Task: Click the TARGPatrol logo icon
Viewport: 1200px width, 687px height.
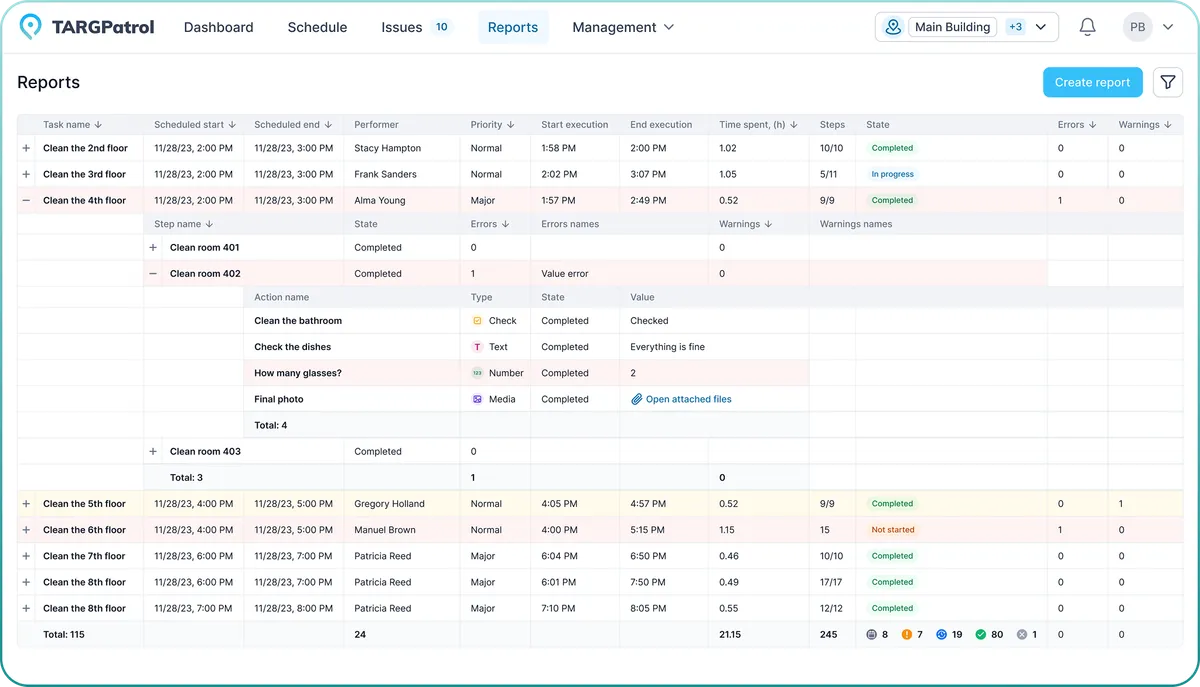Action: point(29,26)
